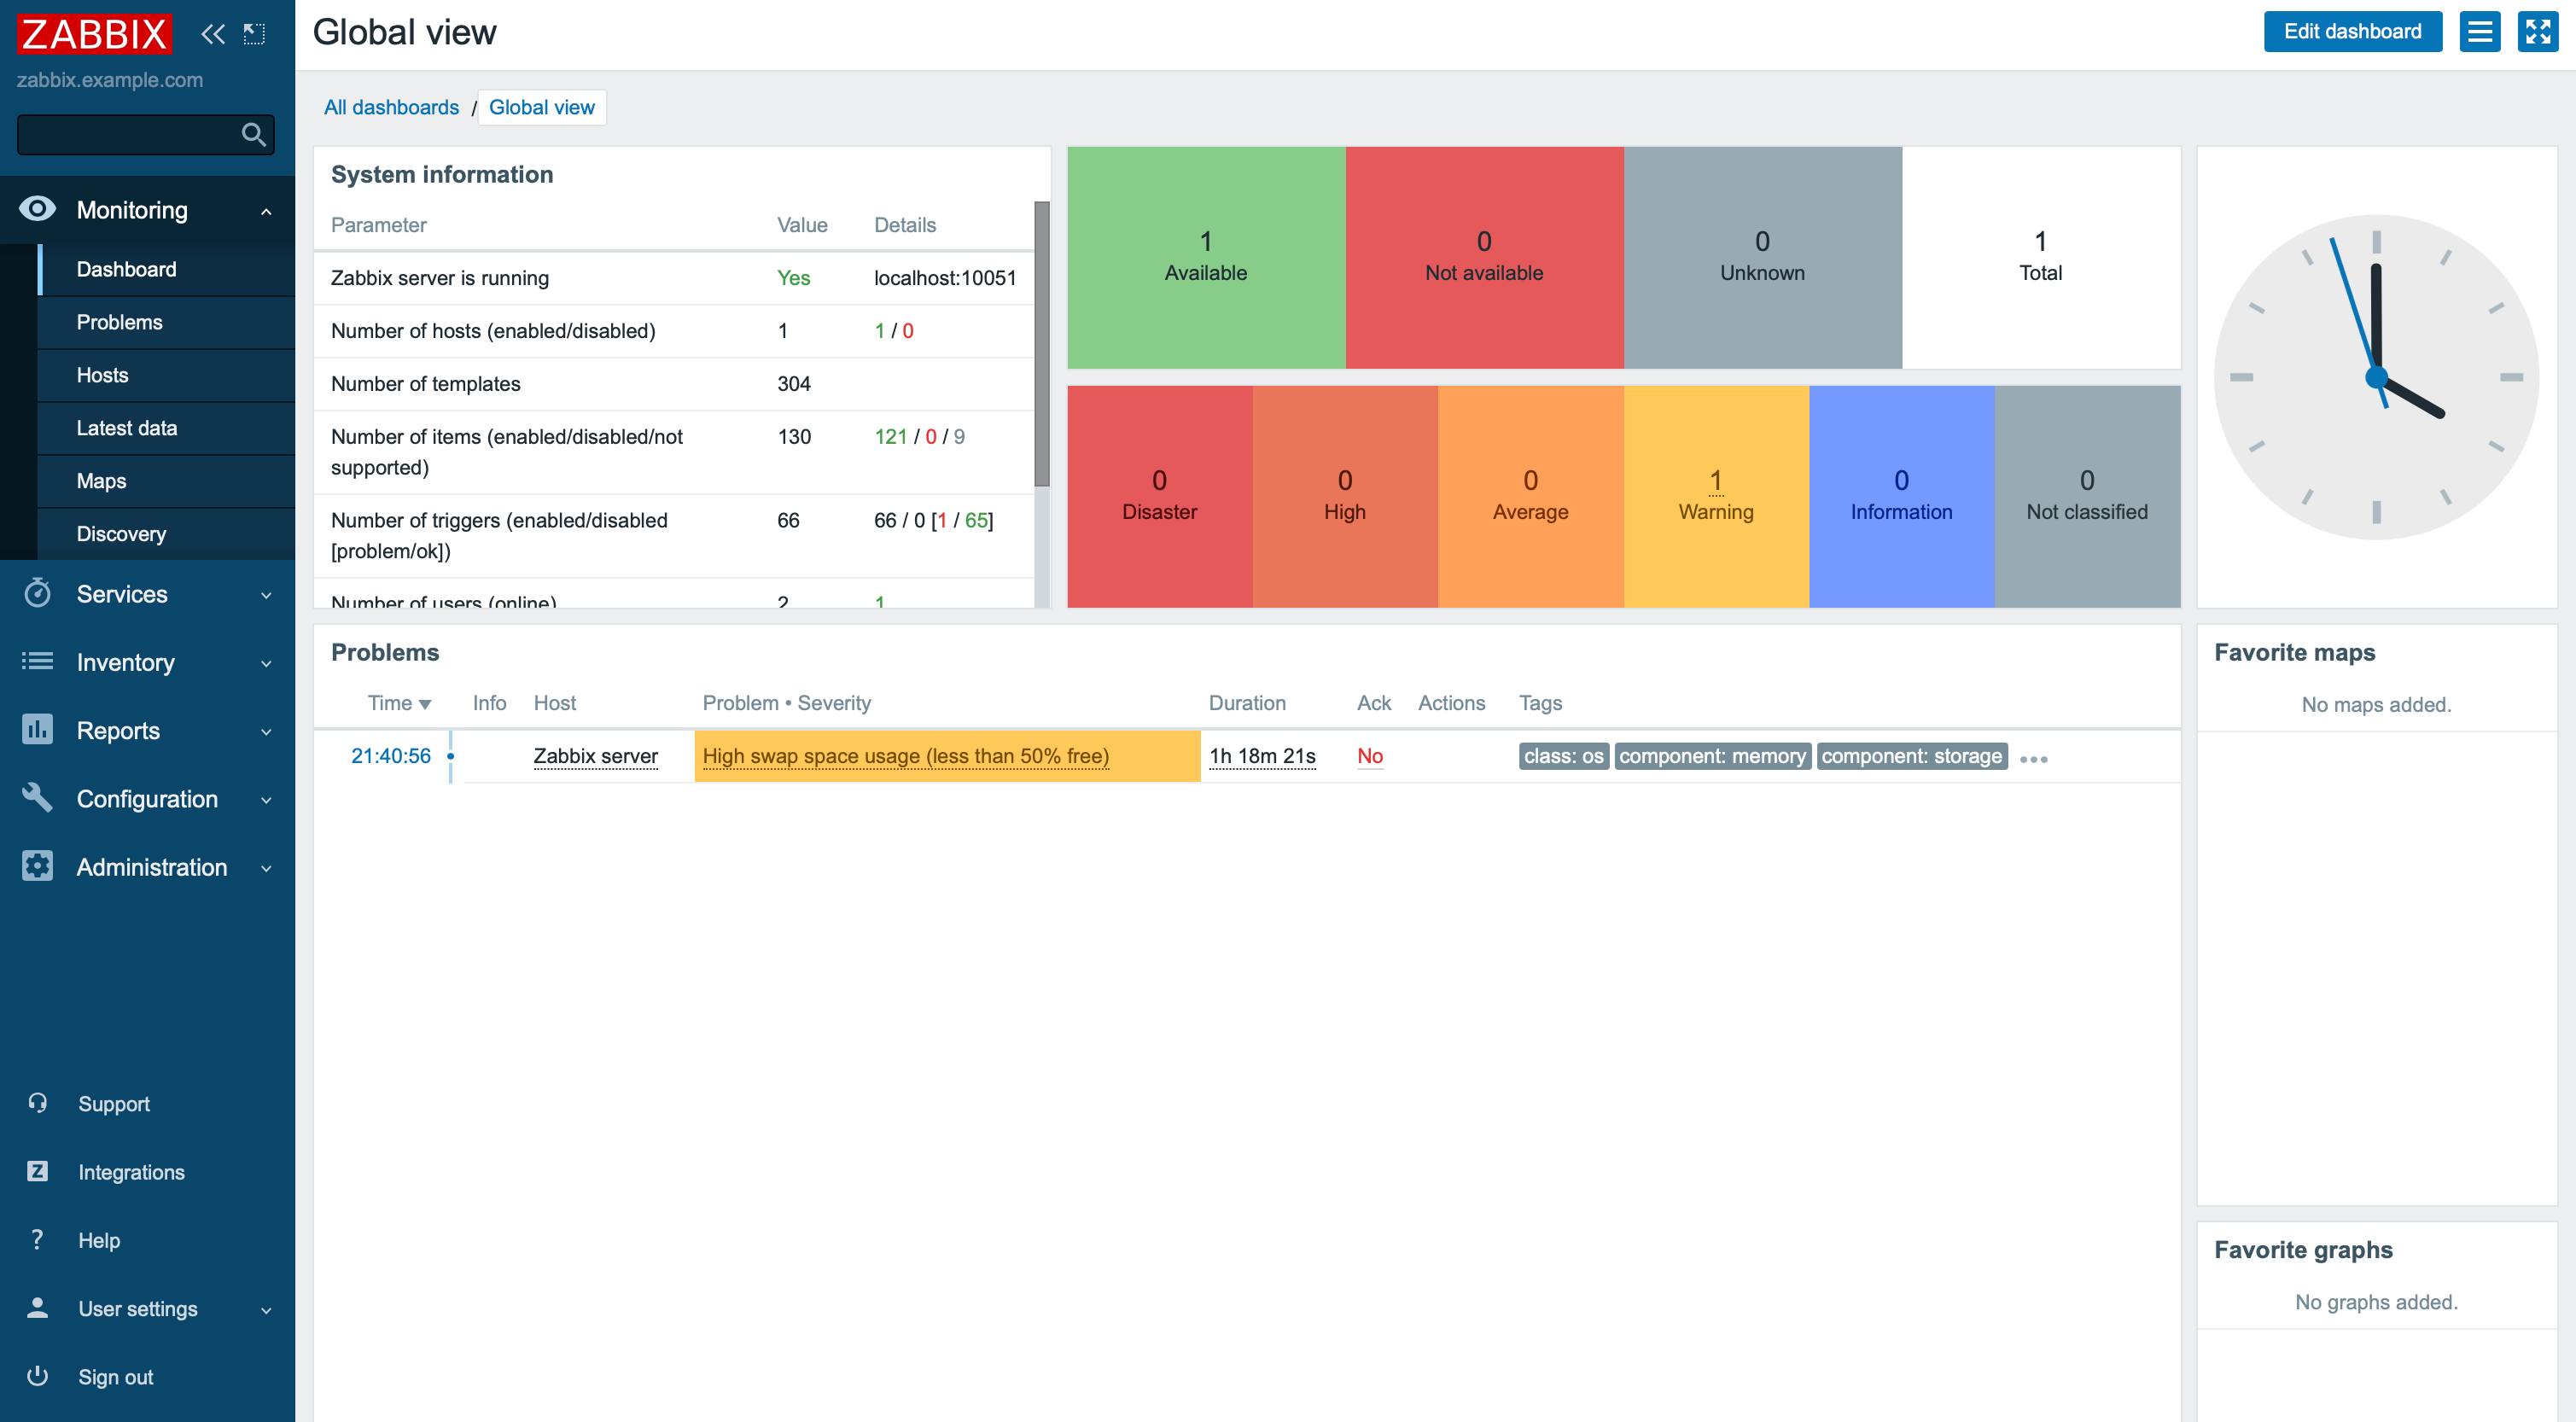Open the Monitoring section eye icon
Viewport: 2576px width, 1422px height.
point(37,210)
